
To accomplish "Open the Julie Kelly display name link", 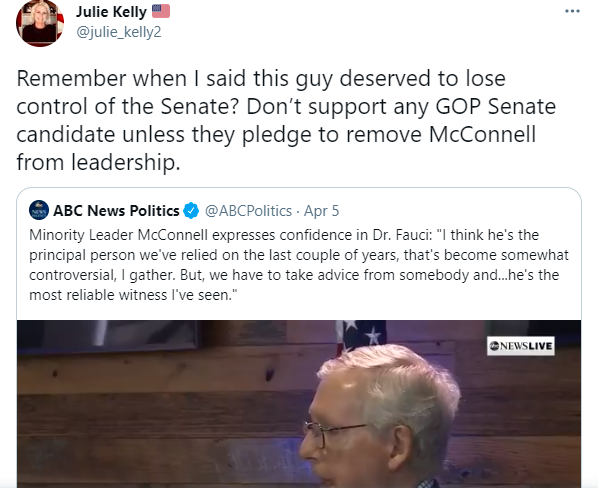I will (x=111, y=12).
